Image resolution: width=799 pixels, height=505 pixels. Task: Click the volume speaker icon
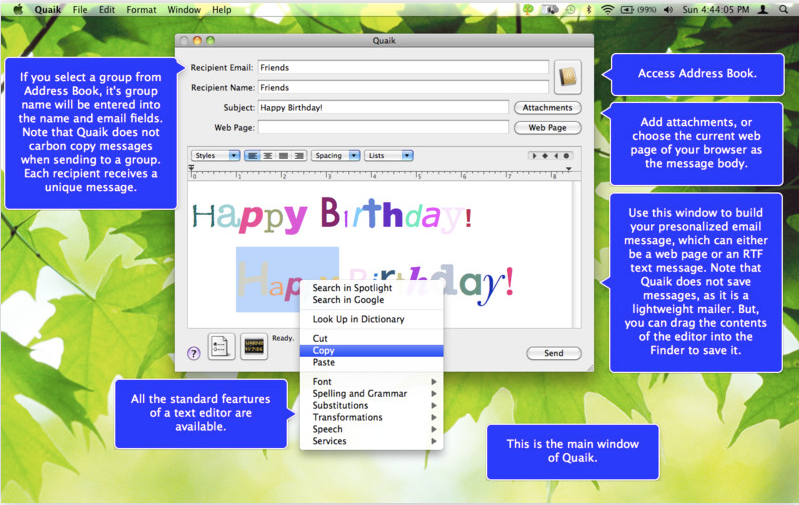(x=668, y=10)
